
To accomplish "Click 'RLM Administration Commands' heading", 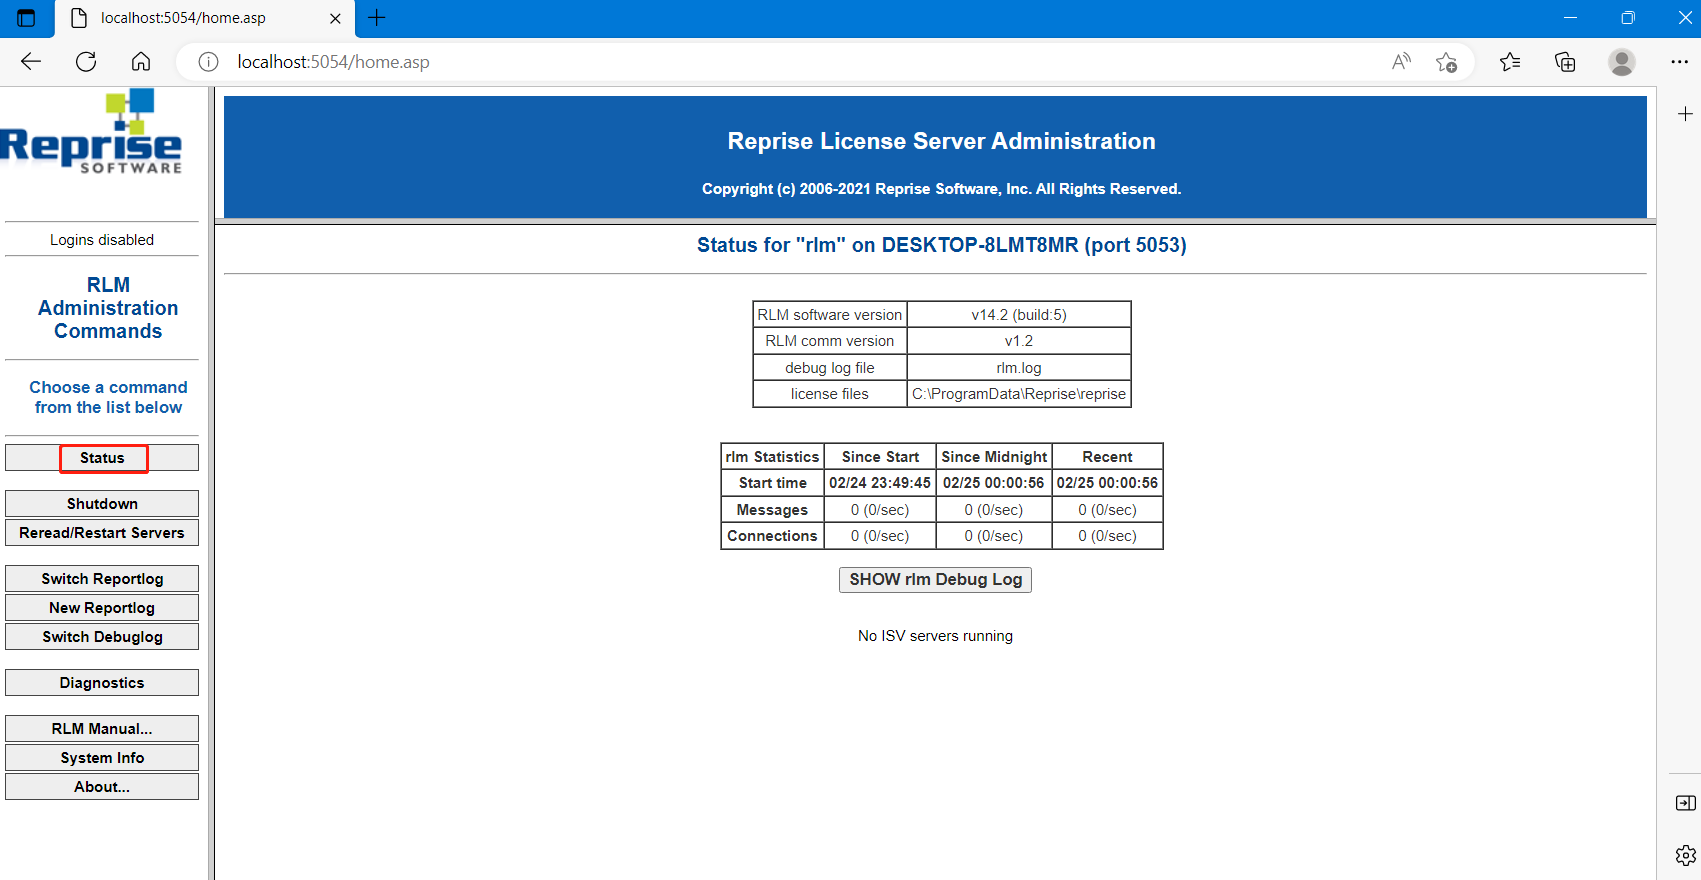I will [108, 308].
